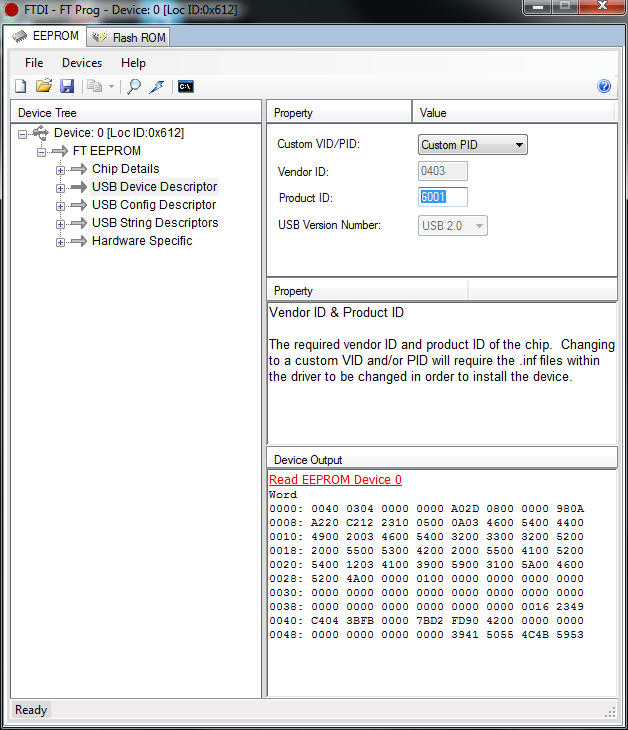The image size is (628, 730).
Task: Expand the Hardware Specific node
Action: (x=60, y=242)
